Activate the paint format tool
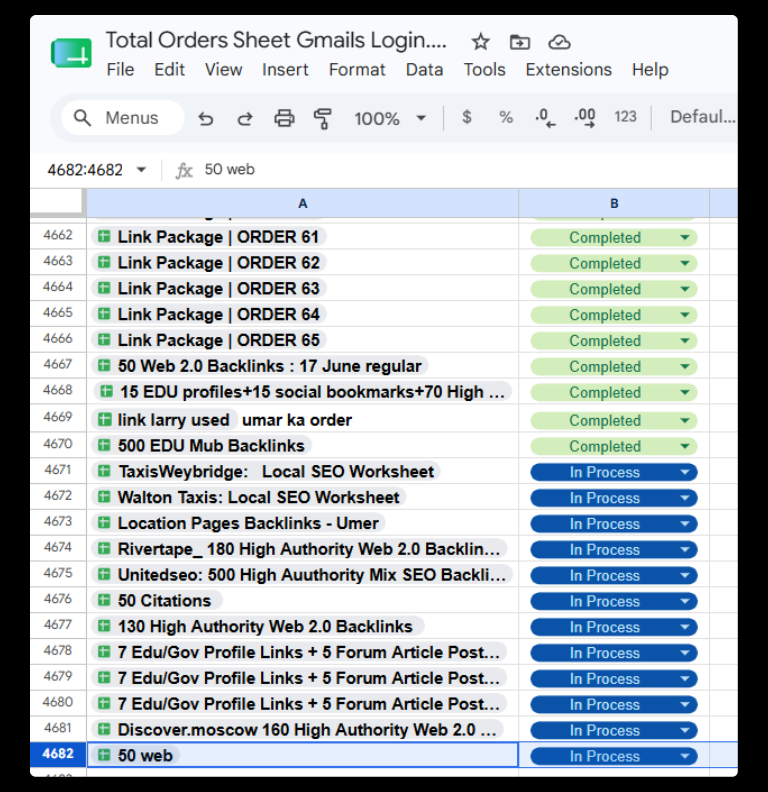Image resolution: width=768 pixels, height=792 pixels. [x=322, y=118]
